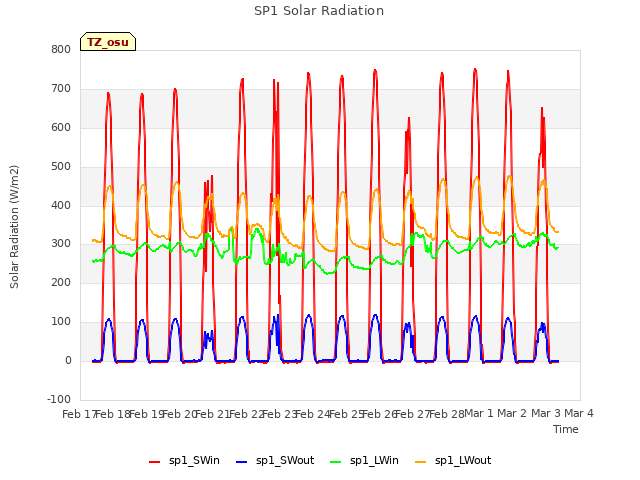Click the sp1_SWin legend label

pyautogui.click(x=194, y=461)
